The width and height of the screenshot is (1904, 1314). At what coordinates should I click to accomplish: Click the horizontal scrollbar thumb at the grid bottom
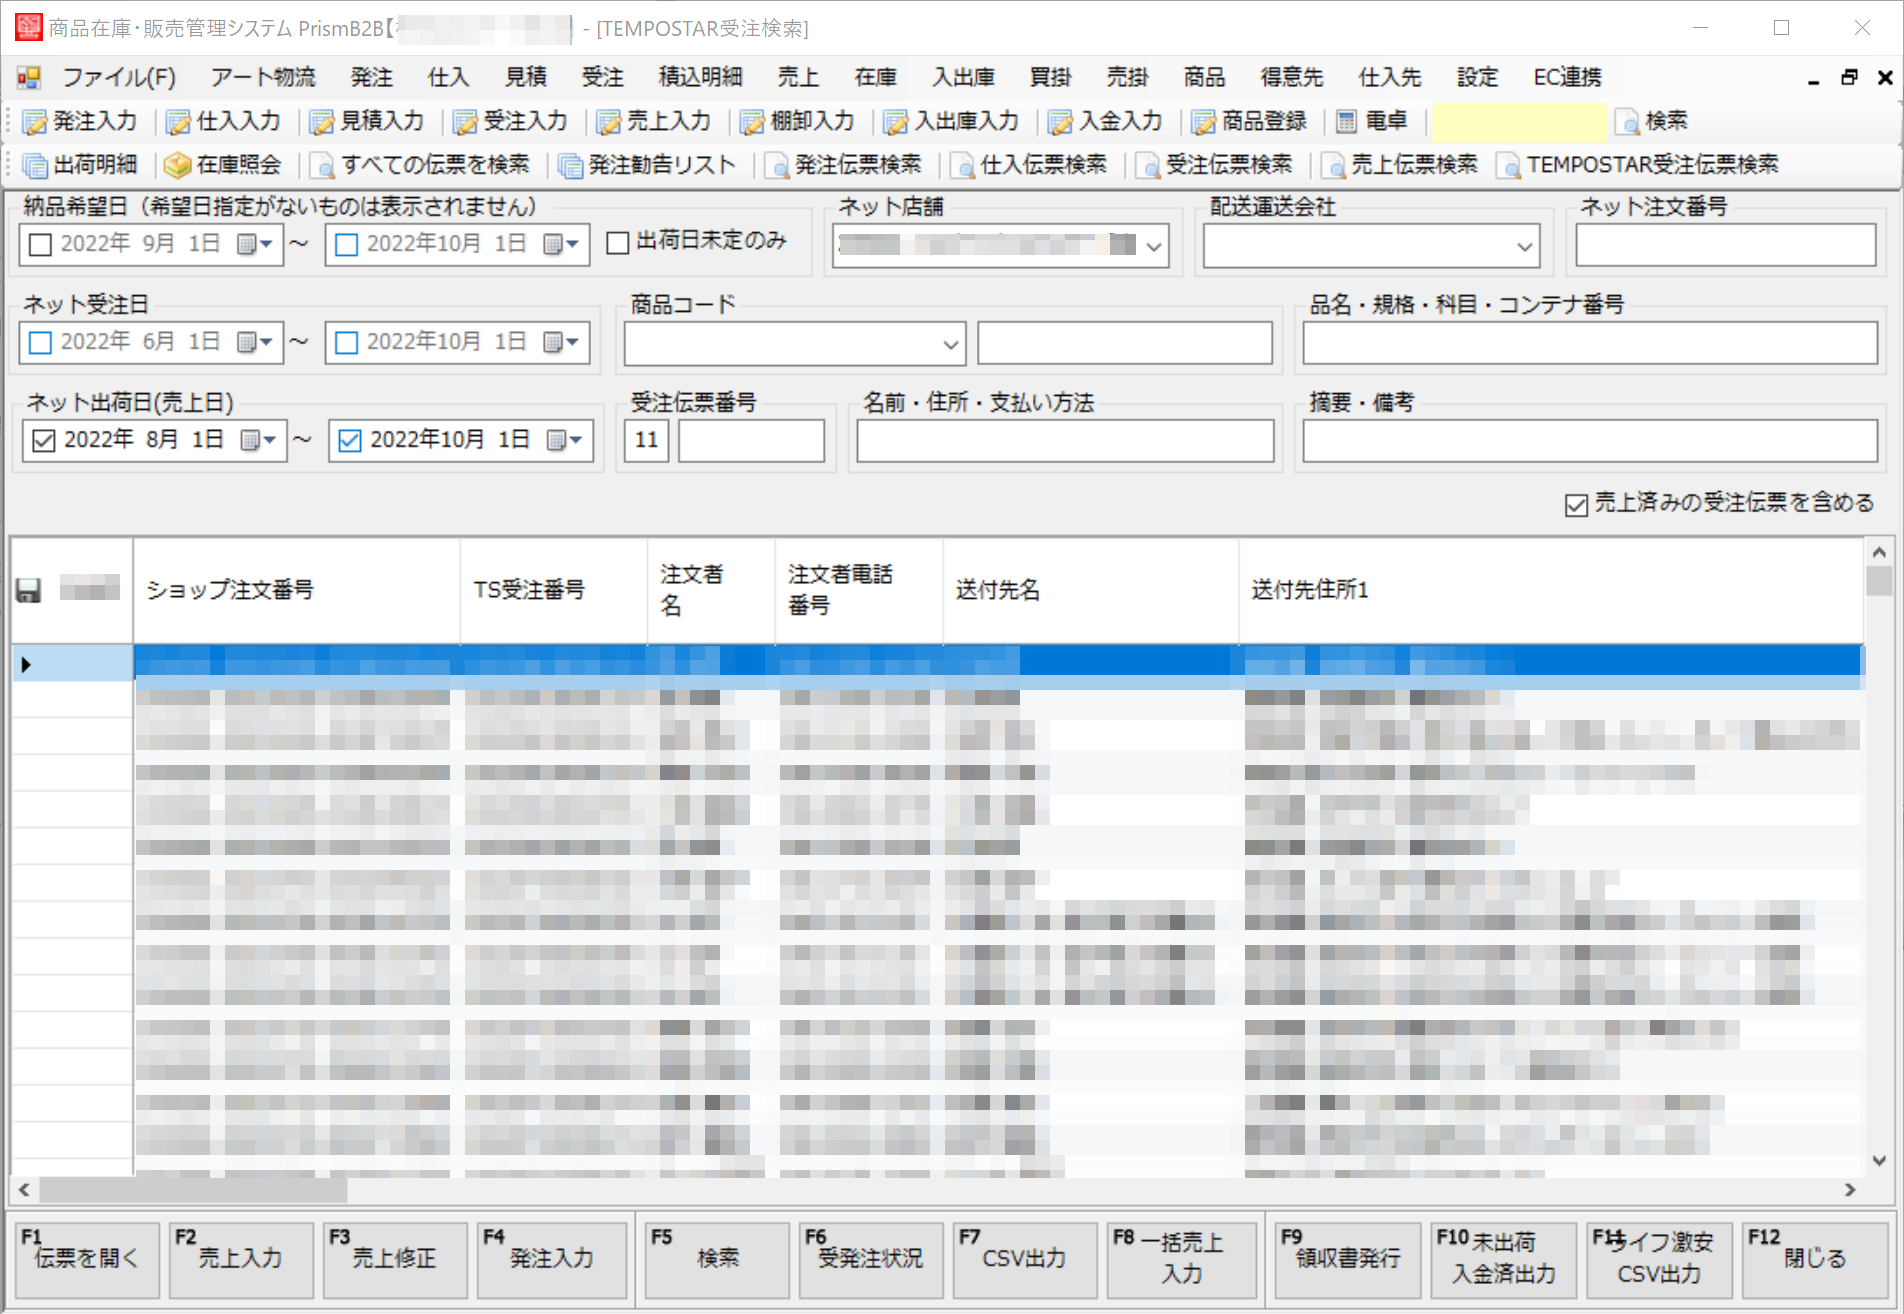[193, 1190]
